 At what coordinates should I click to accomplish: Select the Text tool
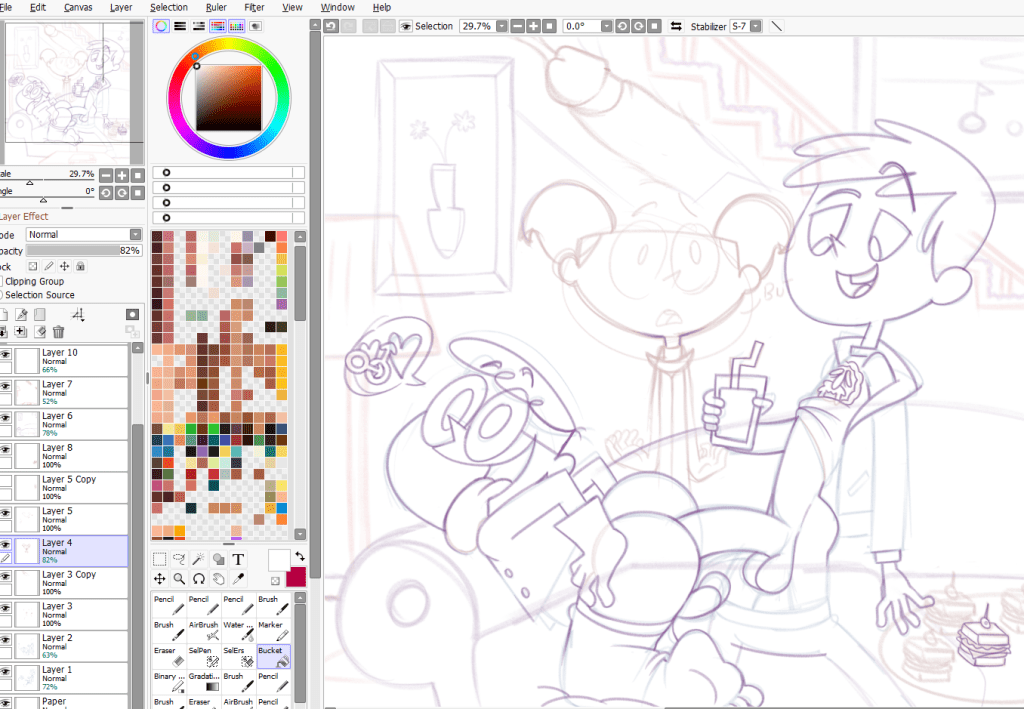[x=238, y=560]
